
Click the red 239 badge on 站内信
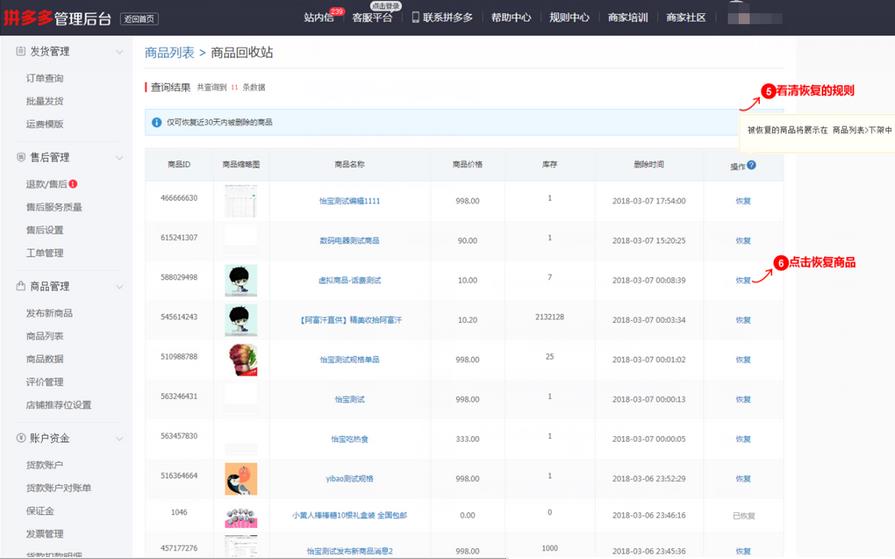tap(337, 11)
